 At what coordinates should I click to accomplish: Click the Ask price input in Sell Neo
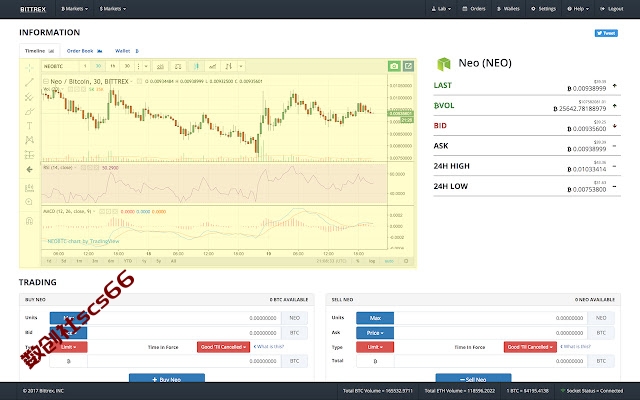[491, 333]
